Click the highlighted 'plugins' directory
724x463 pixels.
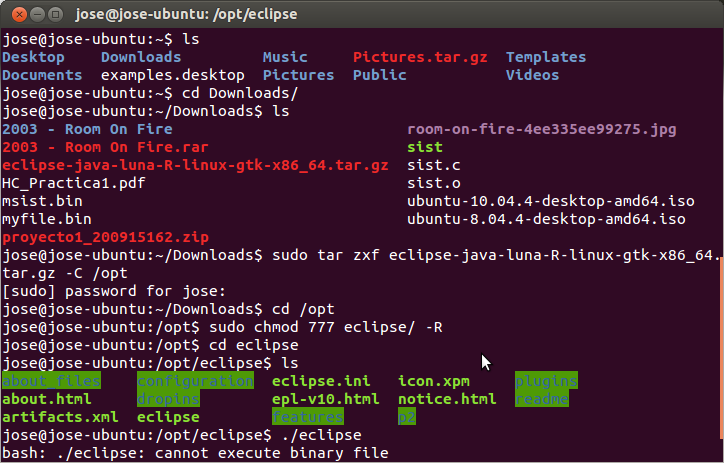tap(546, 381)
